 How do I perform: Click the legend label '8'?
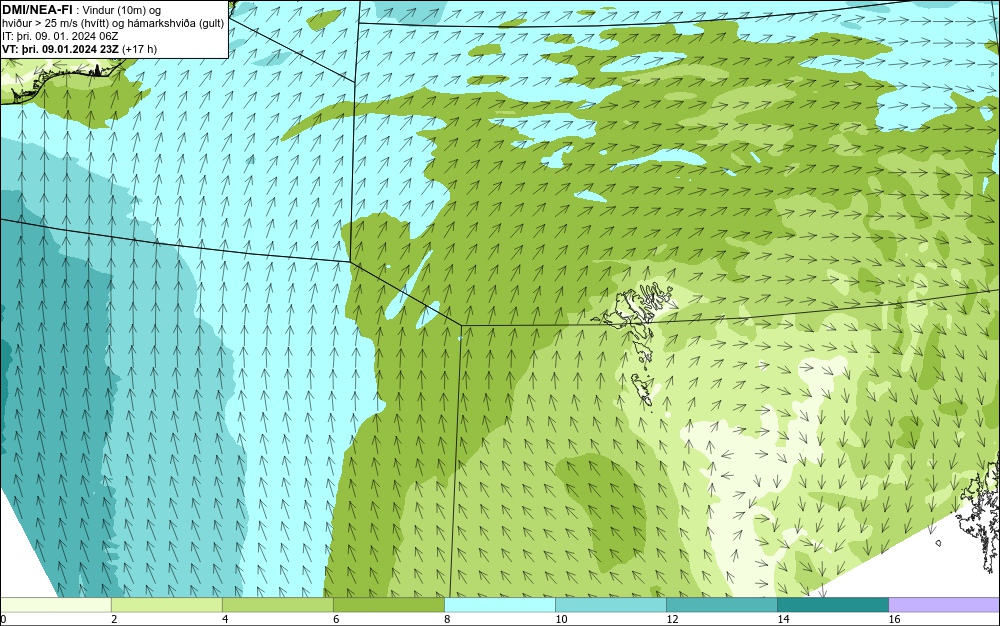coord(447,619)
